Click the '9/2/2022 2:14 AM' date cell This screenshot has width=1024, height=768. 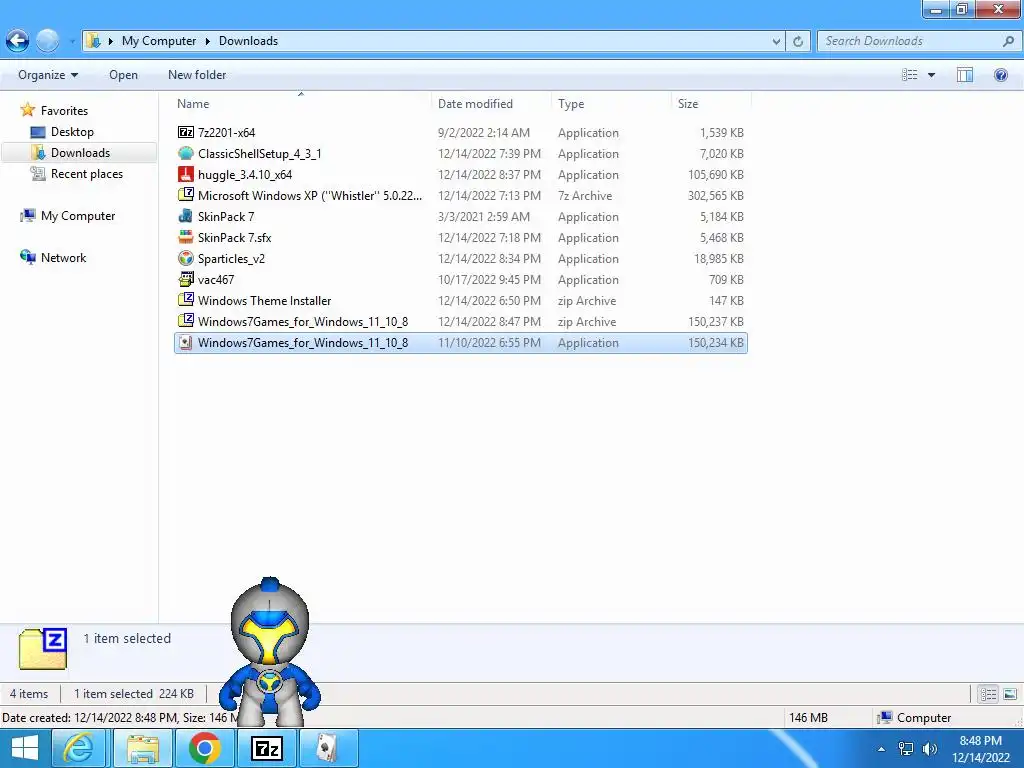pyautogui.click(x=483, y=133)
